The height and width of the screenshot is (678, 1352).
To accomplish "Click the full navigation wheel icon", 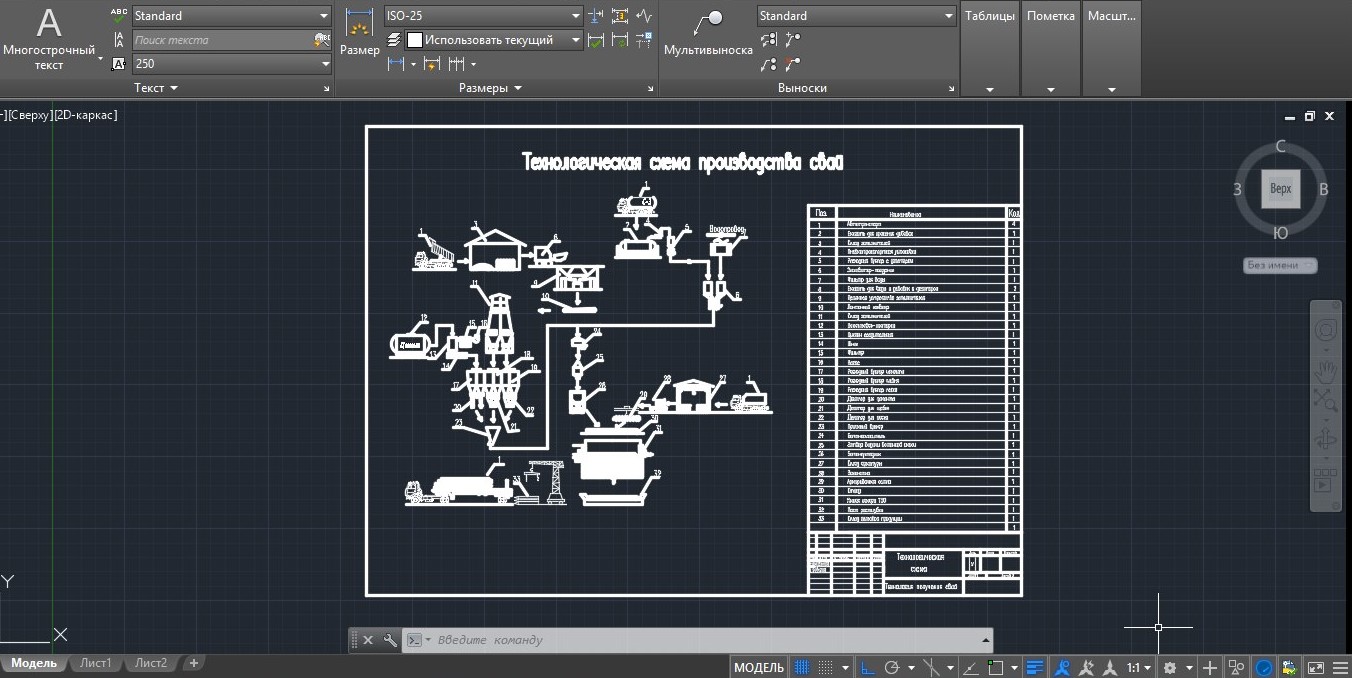I will coord(1326,329).
